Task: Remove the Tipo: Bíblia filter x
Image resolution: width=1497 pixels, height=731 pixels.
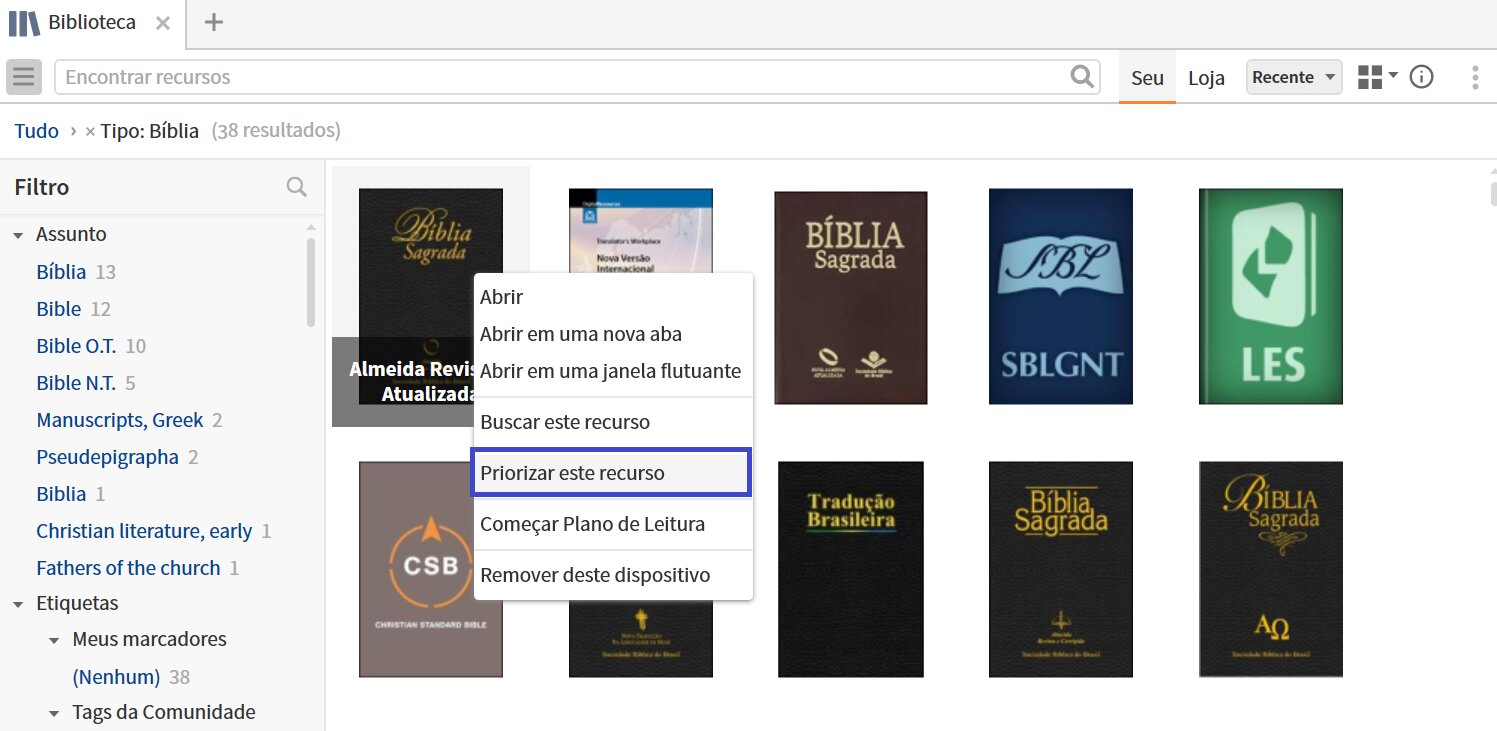Action: pos(90,131)
